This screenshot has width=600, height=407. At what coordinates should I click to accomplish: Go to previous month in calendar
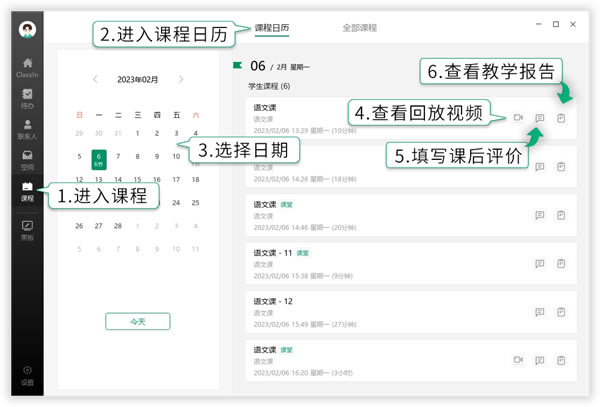point(95,79)
